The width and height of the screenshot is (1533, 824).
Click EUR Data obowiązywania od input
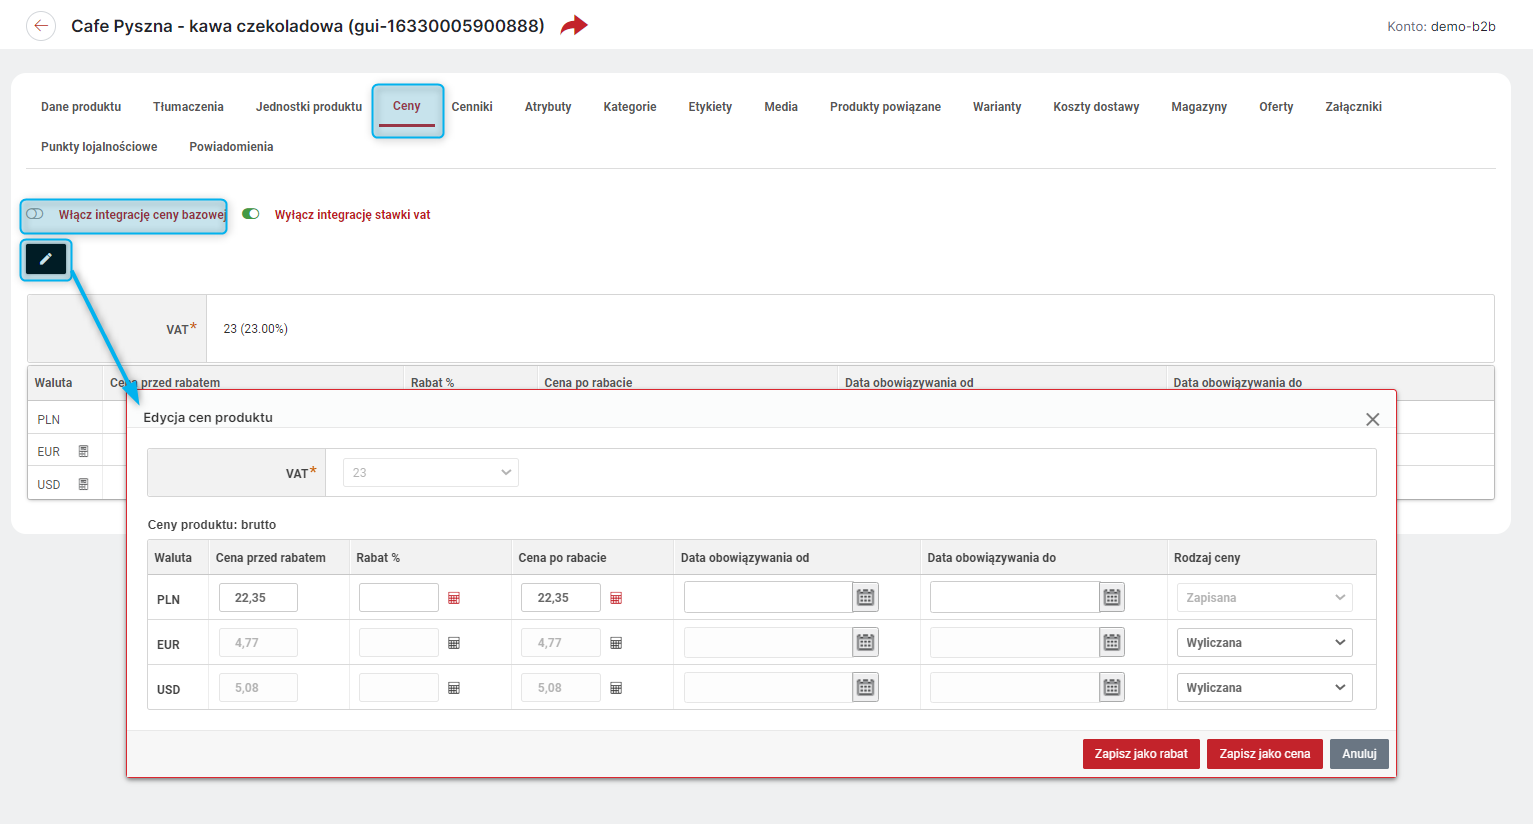coord(768,642)
